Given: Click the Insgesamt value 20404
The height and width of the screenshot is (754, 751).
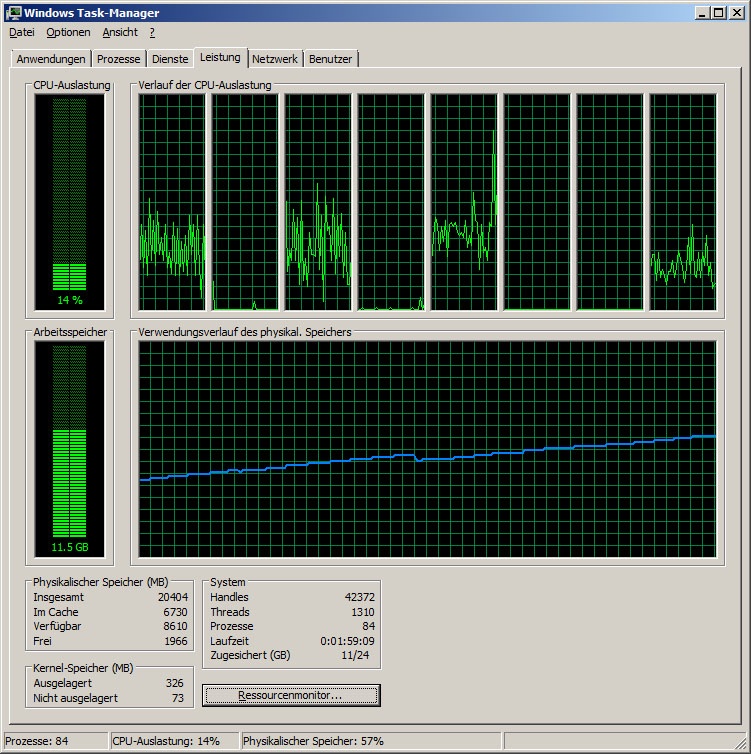Looking at the screenshot, I should (173, 597).
